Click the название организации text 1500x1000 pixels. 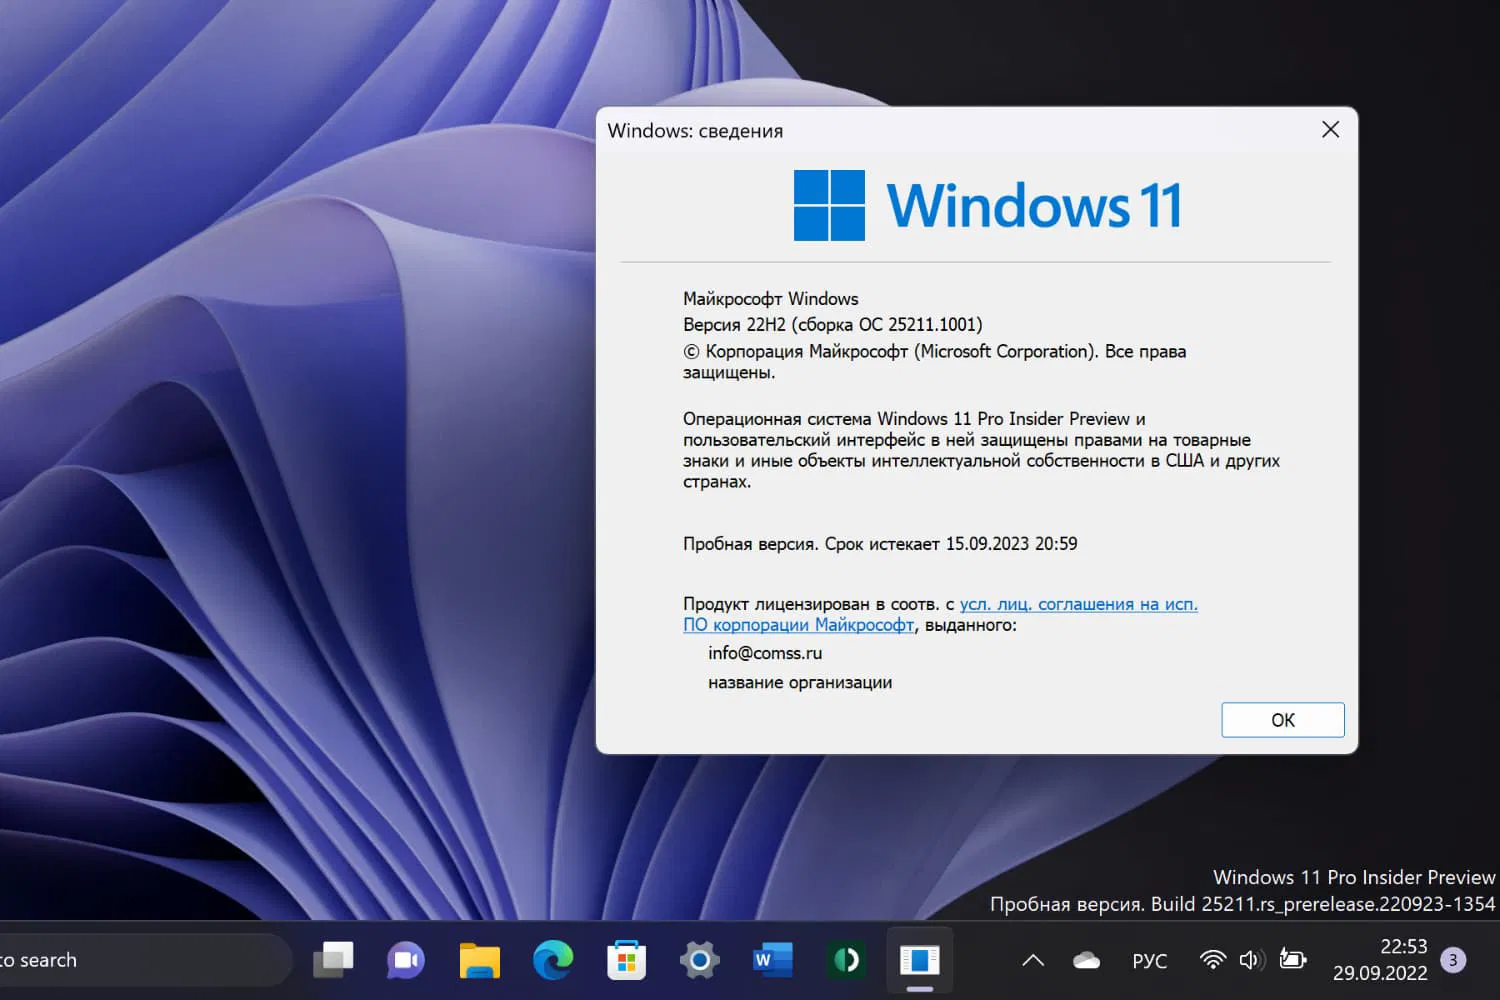coord(800,682)
